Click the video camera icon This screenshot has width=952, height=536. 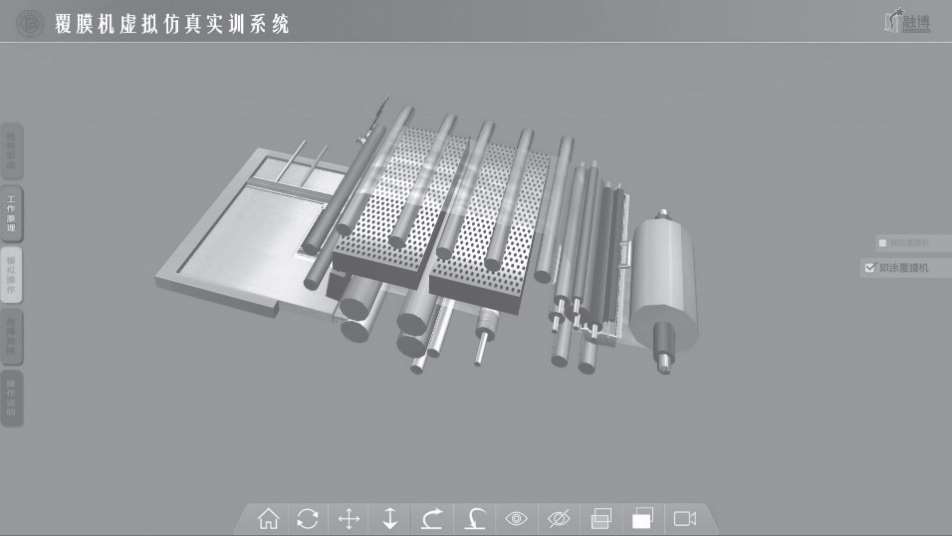[x=685, y=518]
